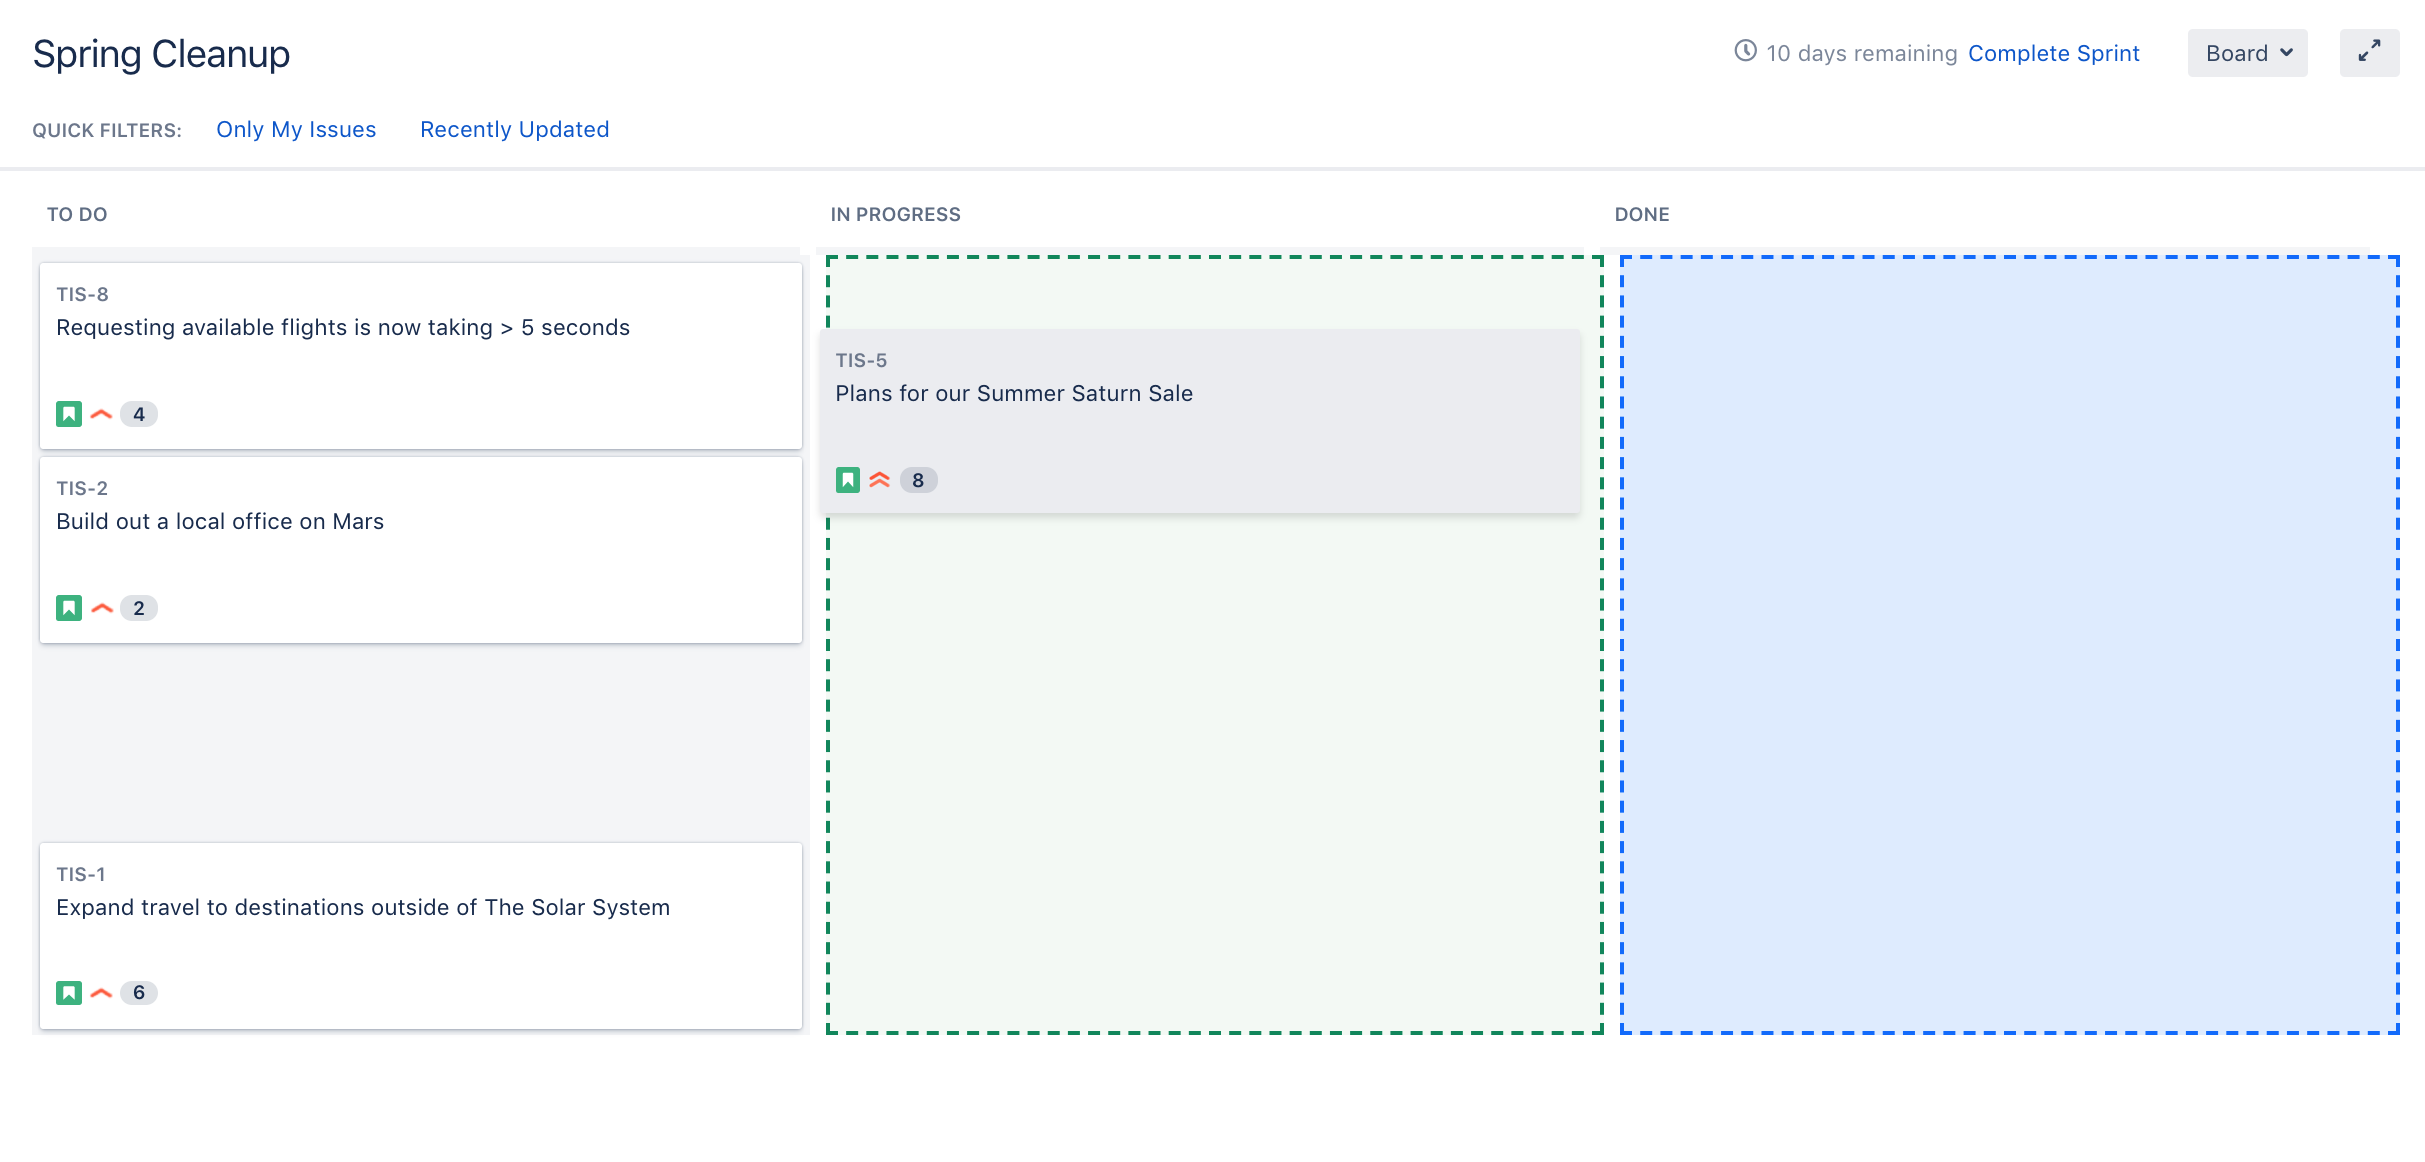Image resolution: width=2425 pixels, height=1162 pixels.
Task: Click the priority arrow icon on TIS-5
Action: [x=878, y=480]
